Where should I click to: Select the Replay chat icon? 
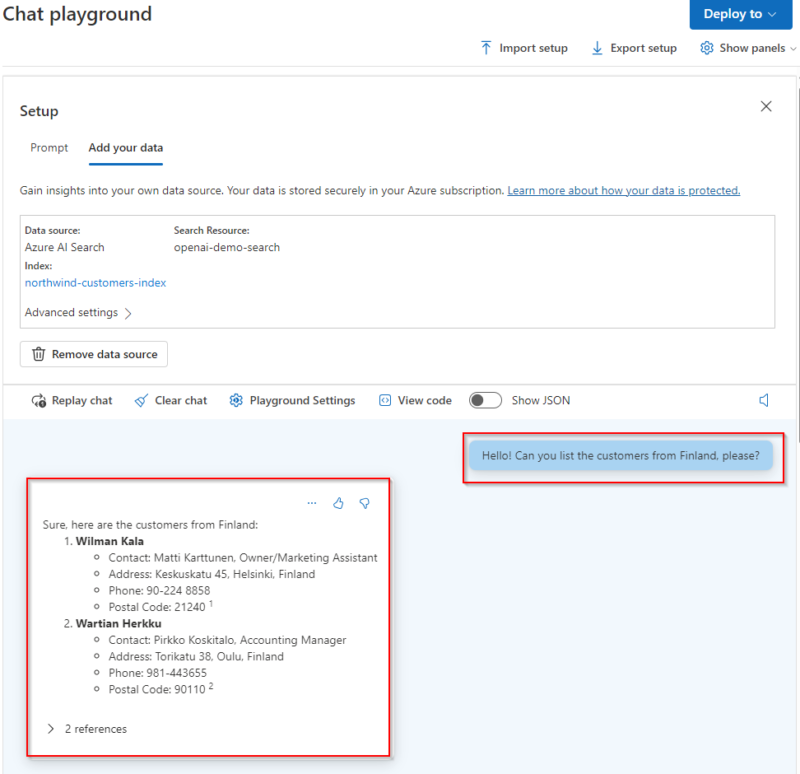[38, 400]
